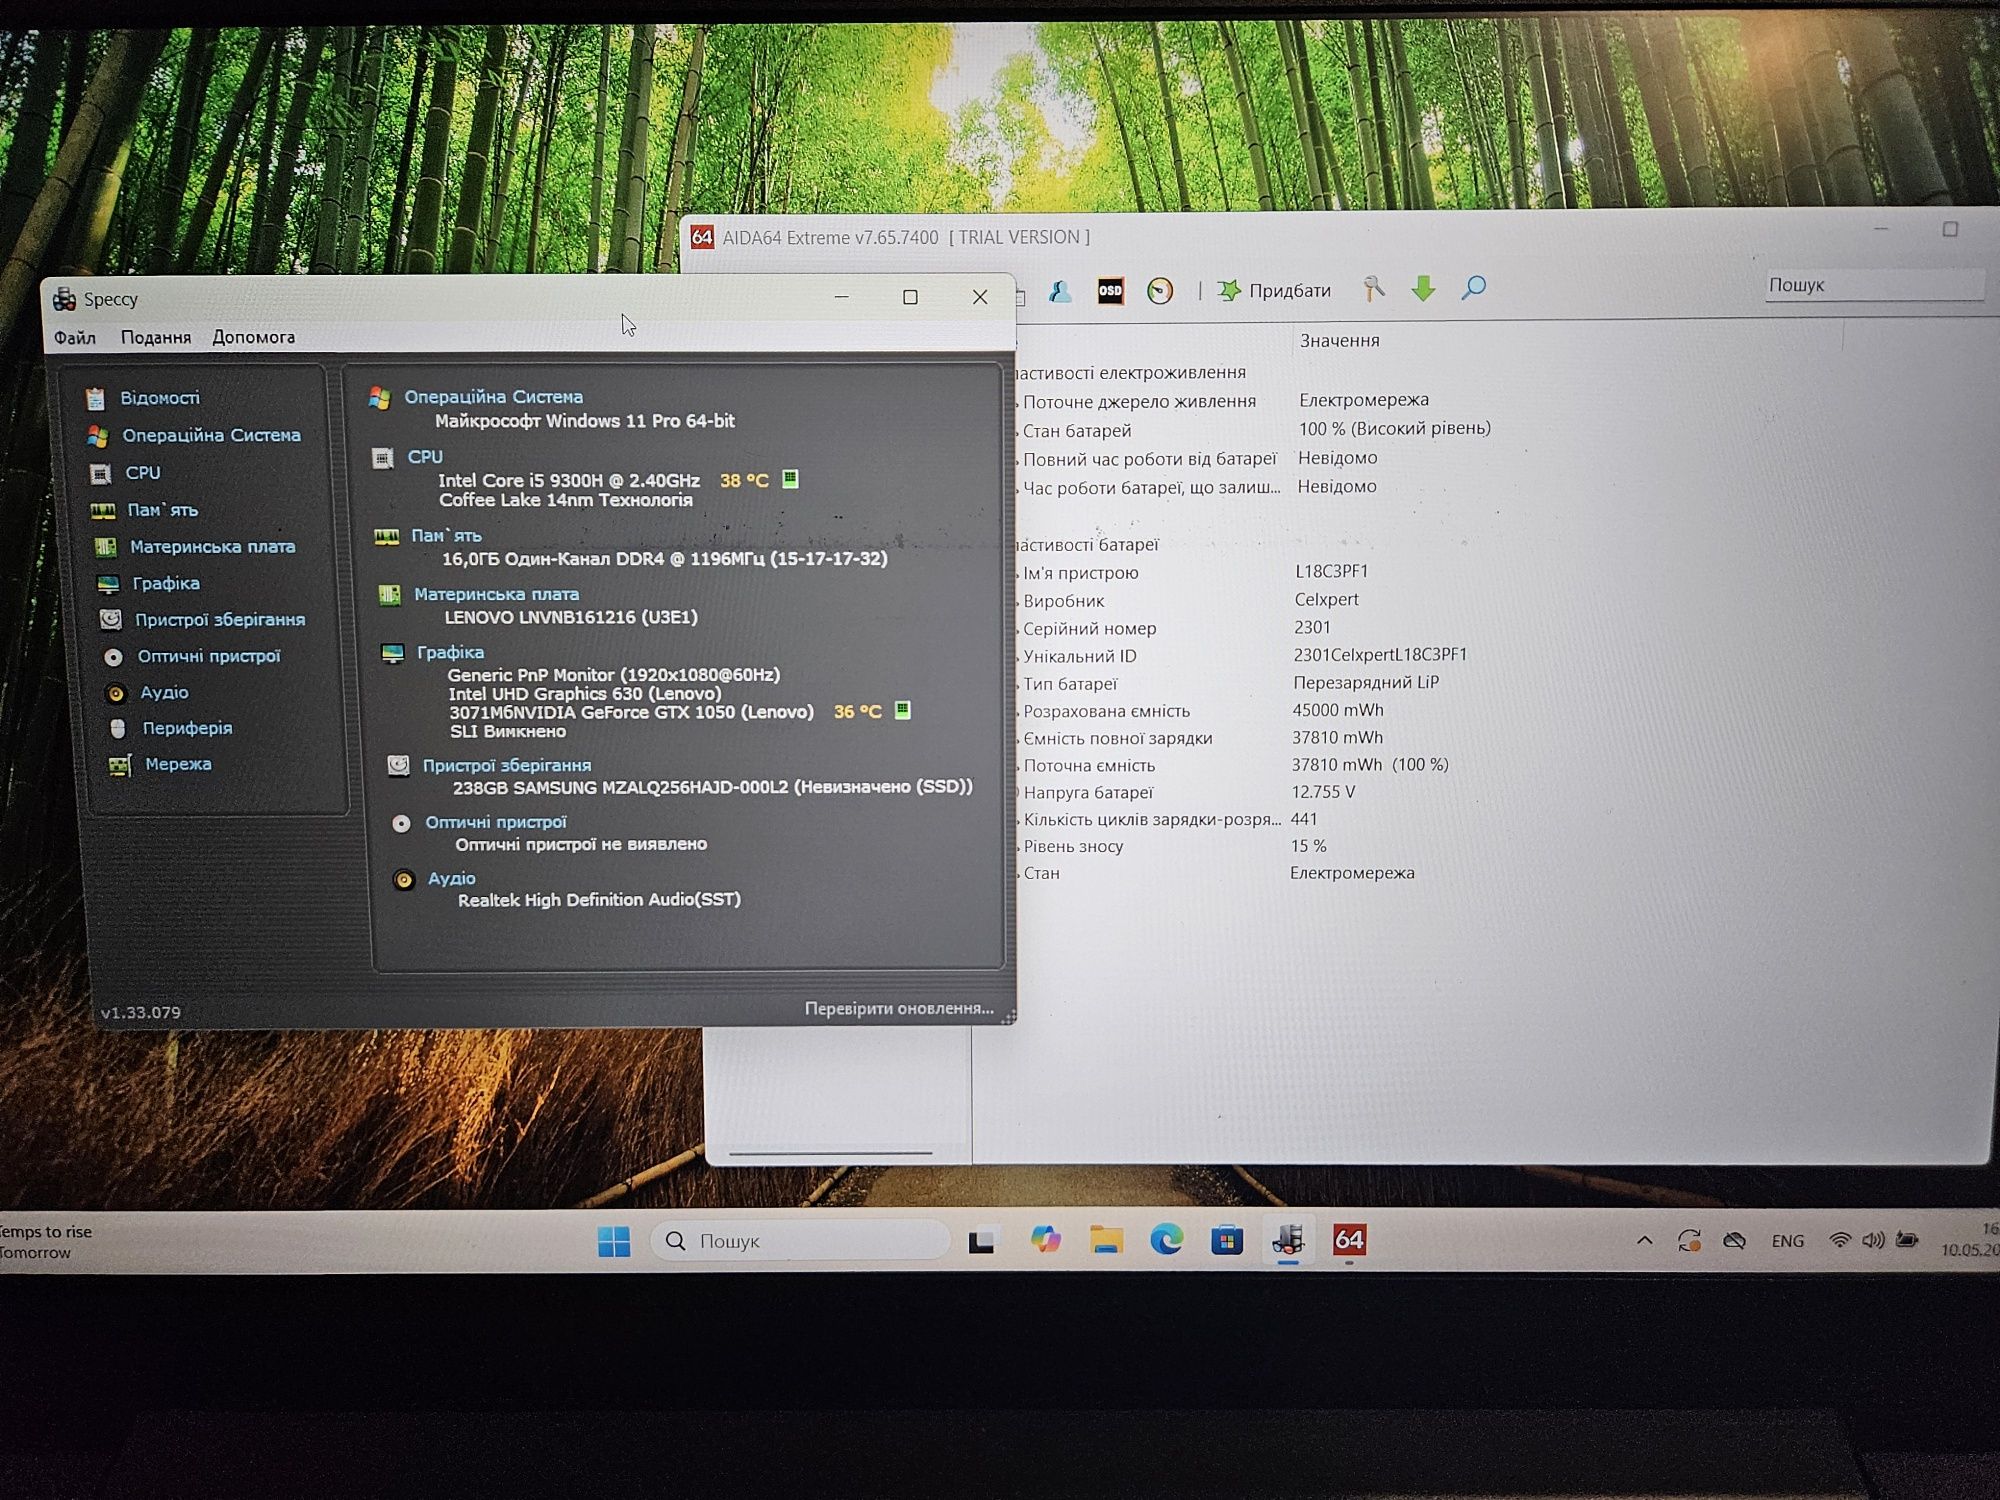Click the mouse icon beside Периферія
The width and height of the screenshot is (2000, 1500).
(118, 728)
